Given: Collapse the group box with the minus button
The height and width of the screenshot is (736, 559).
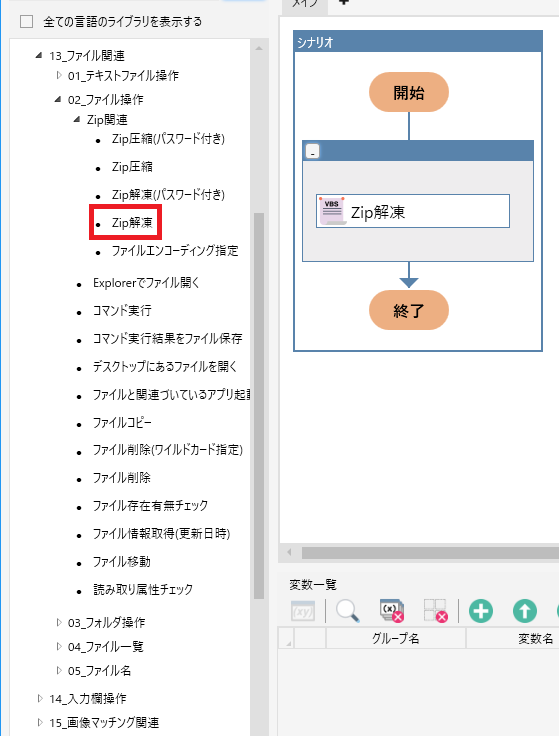Looking at the screenshot, I should 313,152.
